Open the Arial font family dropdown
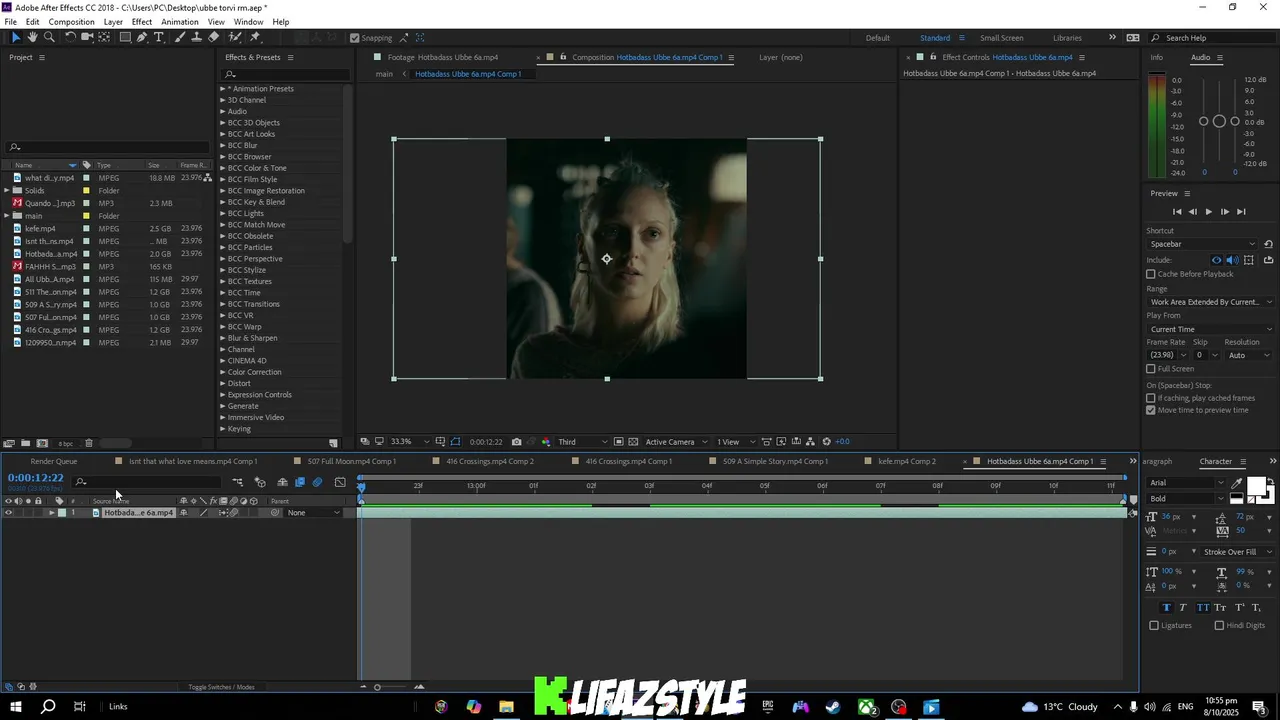1280x720 pixels. tap(1187, 483)
